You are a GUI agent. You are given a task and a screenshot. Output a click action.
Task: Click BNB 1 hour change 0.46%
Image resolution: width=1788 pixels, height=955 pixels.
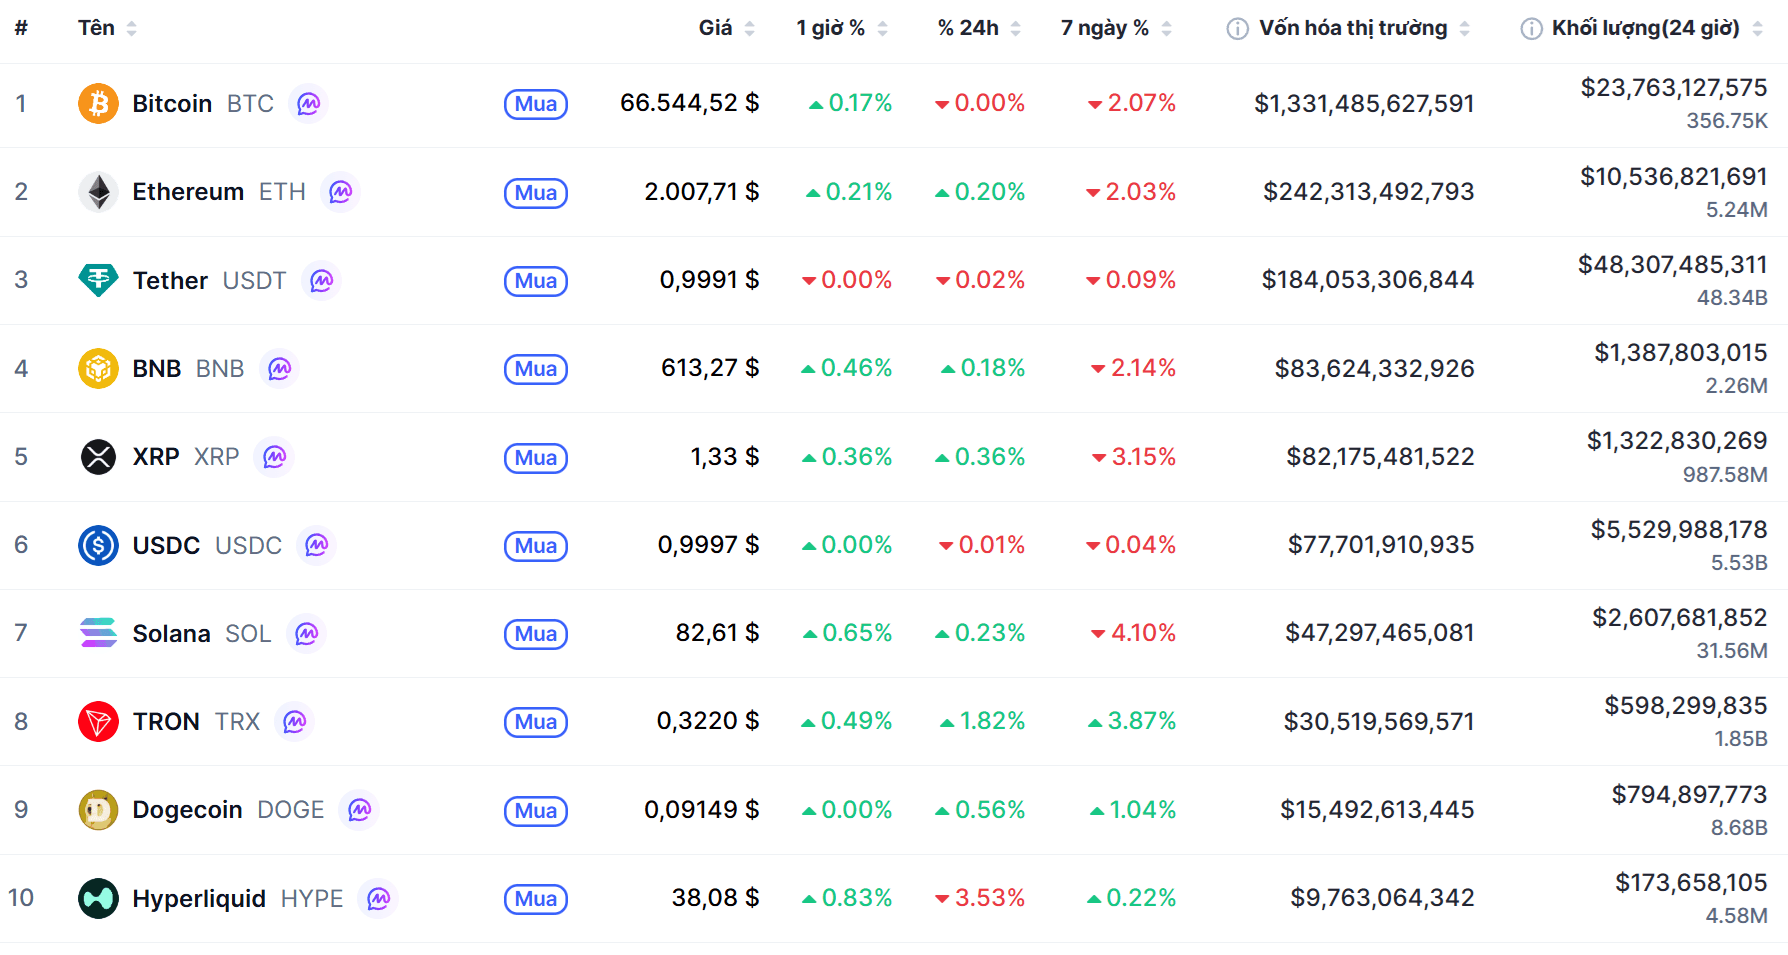pyautogui.click(x=846, y=368)
